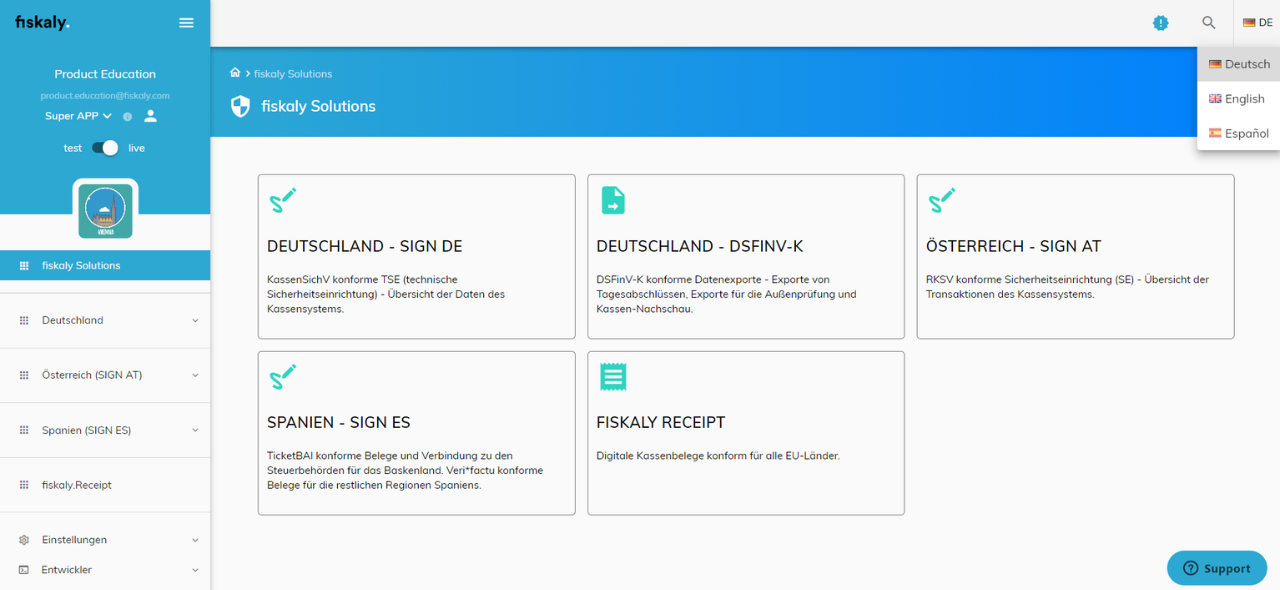1280x590 pixels.
Task: Toggle the test/live environment switch
Action: [x=105, y=148]
